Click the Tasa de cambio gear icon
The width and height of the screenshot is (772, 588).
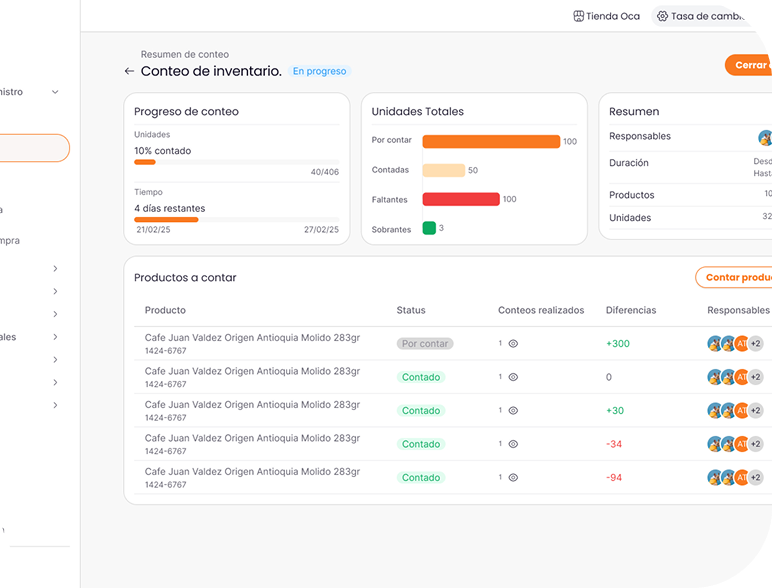coord(662,16)
